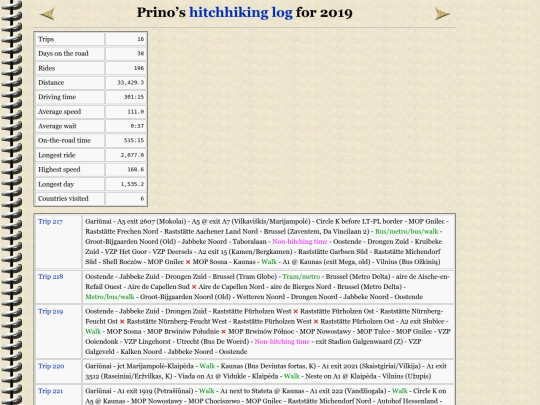This screenshot has height=405, width=540.
Task: Open the Trip 221 link
Action: coord(50,391)
